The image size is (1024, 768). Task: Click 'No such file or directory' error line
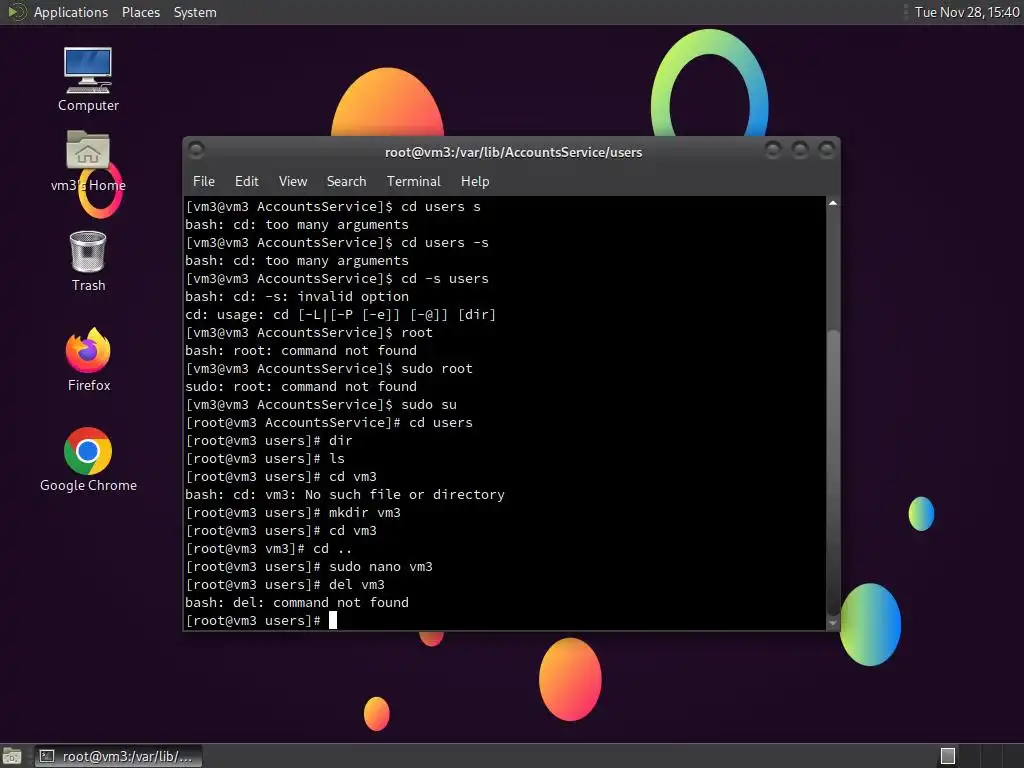(x=345, y=494)
